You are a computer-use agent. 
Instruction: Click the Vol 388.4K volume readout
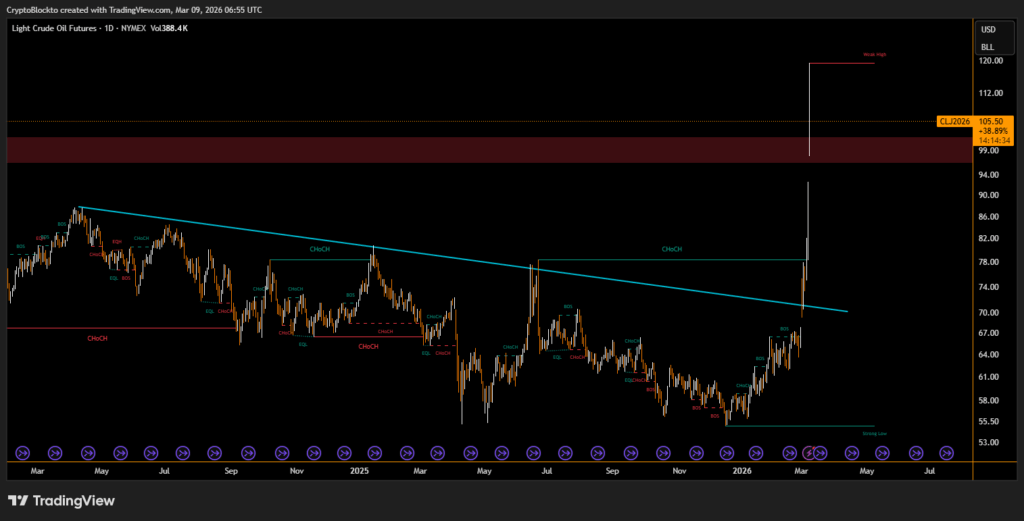168,28
